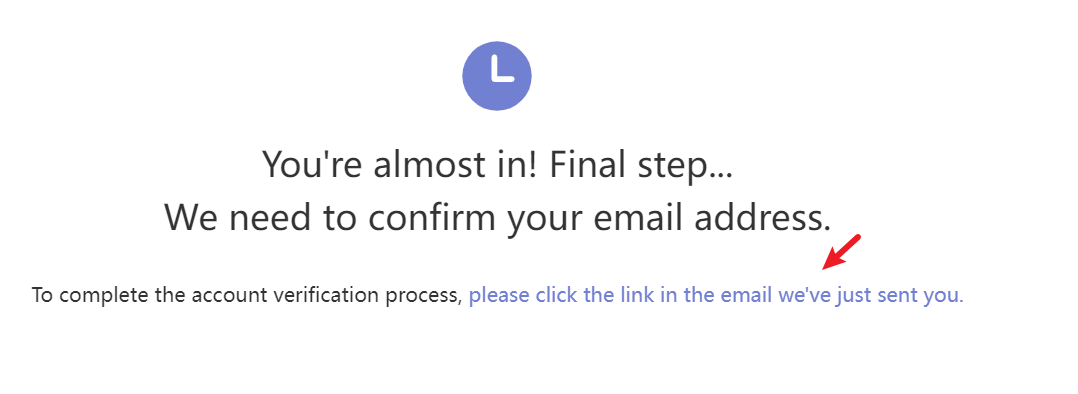Click the purple clock icon
This screenshot has width=1078, height=394.
point(496,76)
